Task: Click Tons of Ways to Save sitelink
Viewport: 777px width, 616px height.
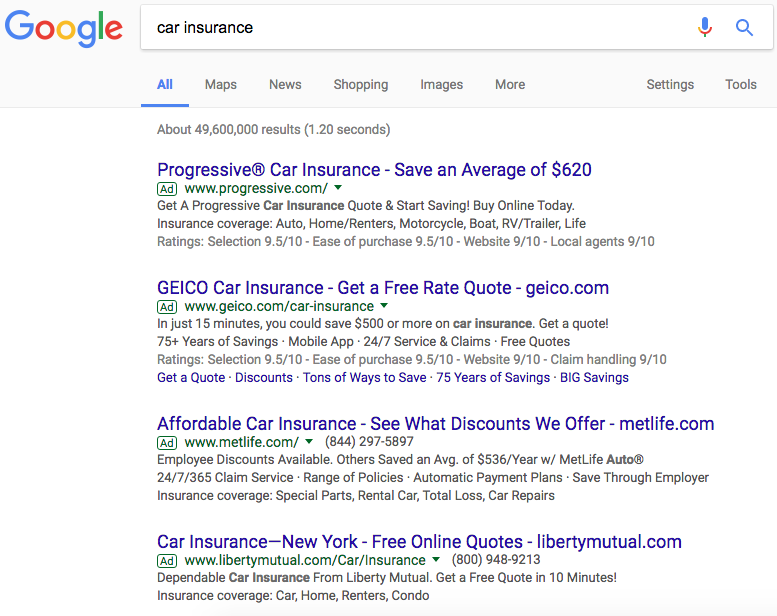Action: click(364, 378)
